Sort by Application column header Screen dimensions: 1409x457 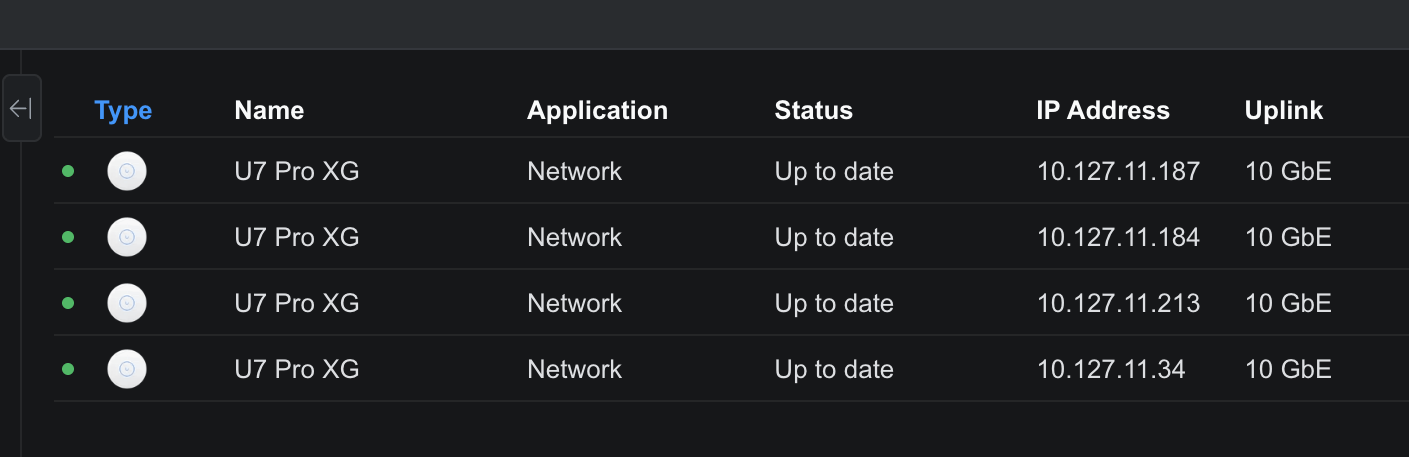[597, 110]
